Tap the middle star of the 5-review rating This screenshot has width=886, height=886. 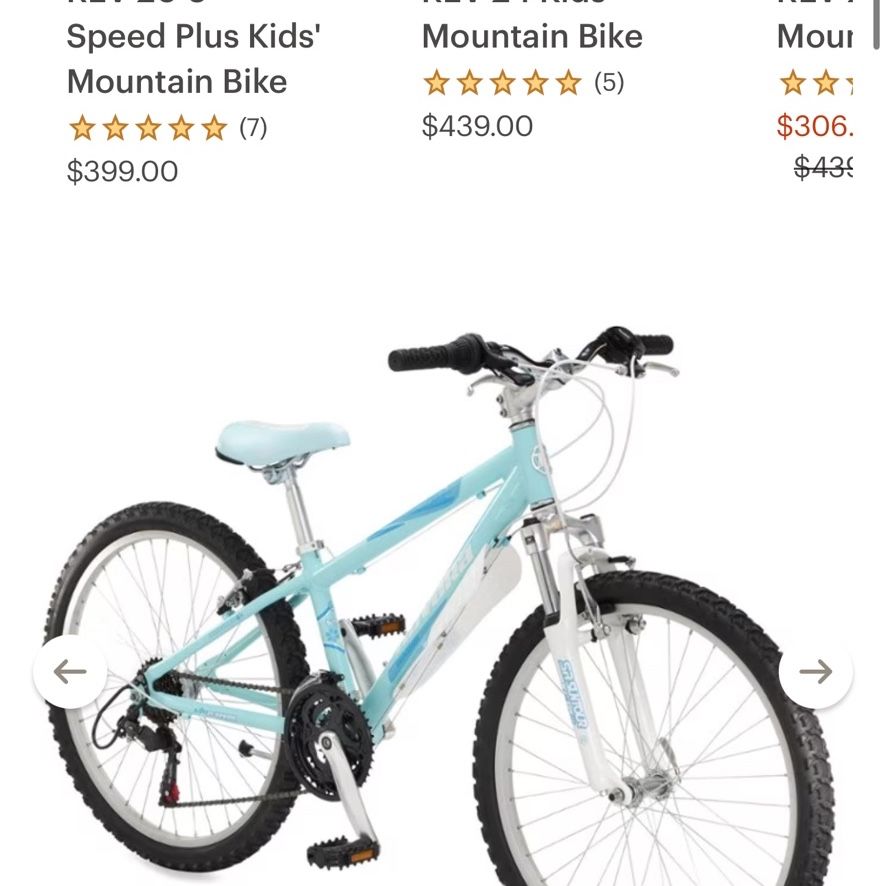click(503, 83)
